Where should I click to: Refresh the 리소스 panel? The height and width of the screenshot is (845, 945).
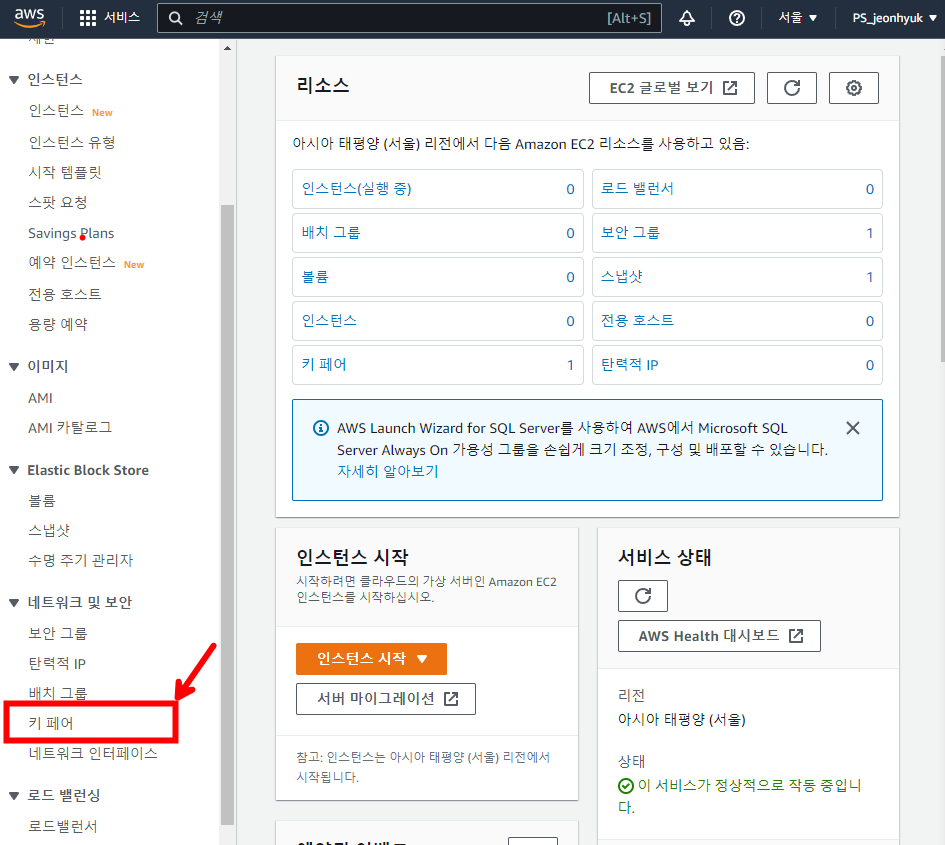(791, 88)
